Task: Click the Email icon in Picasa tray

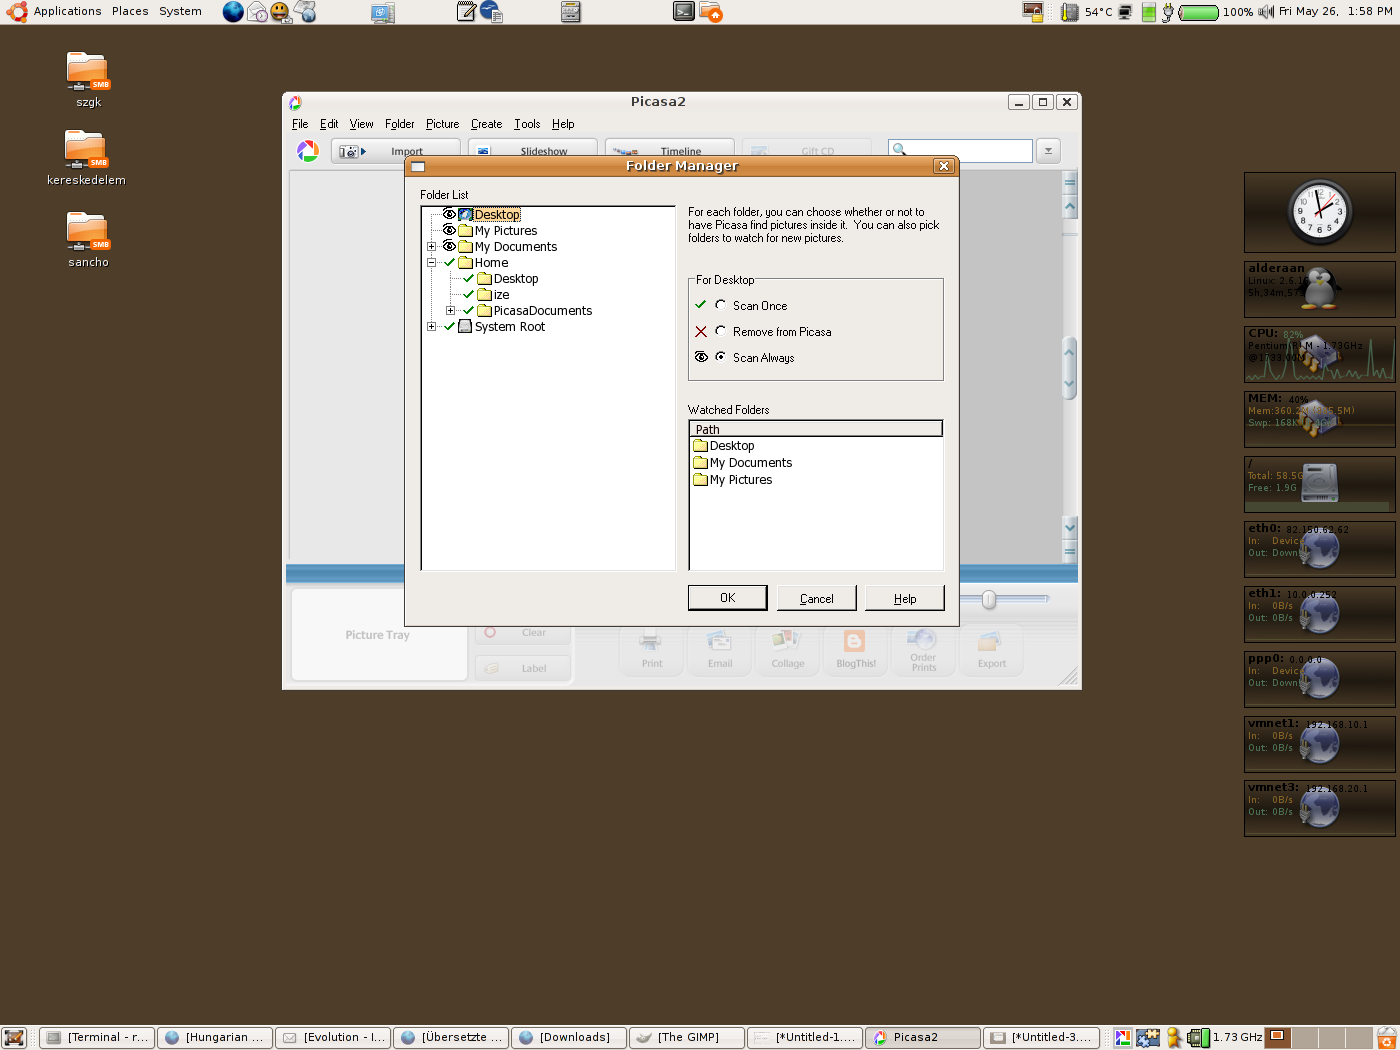Action: pos(720,649)
